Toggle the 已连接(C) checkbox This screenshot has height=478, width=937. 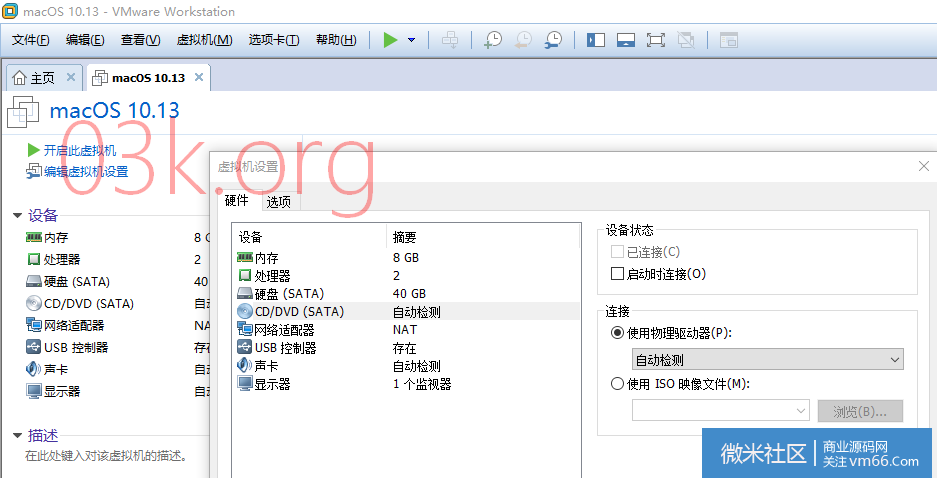point(617,252)
